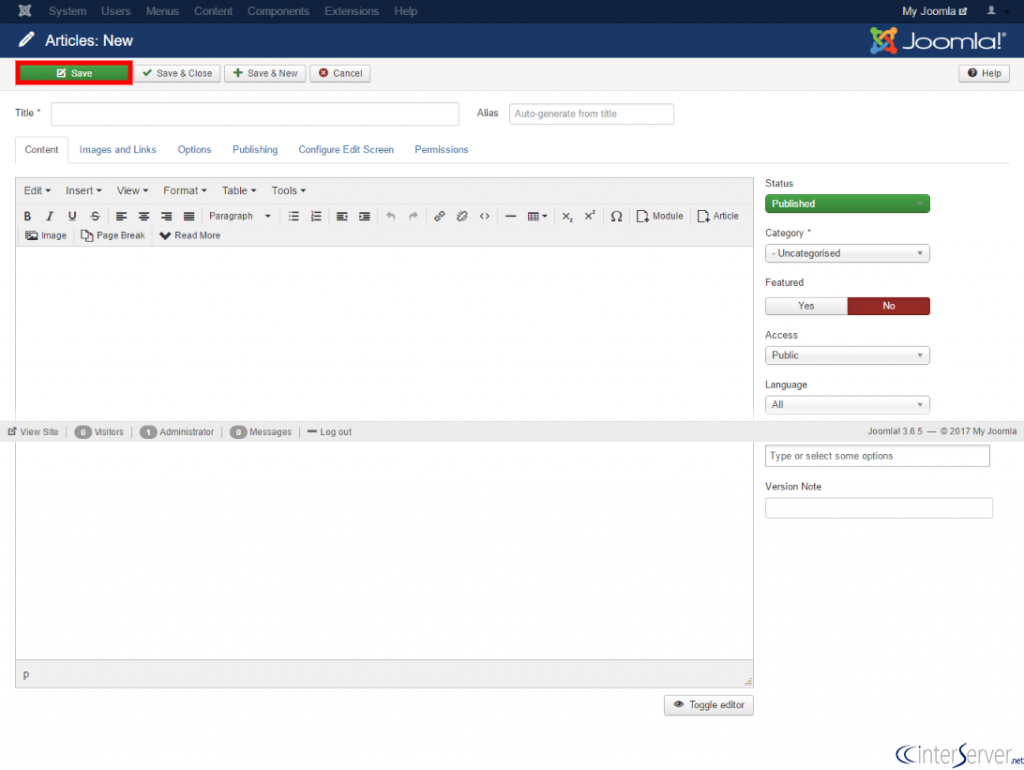Switch to the Options tab
This screenshot has height=770, width=1024.
pyautogui.click(x=194, y=150)
